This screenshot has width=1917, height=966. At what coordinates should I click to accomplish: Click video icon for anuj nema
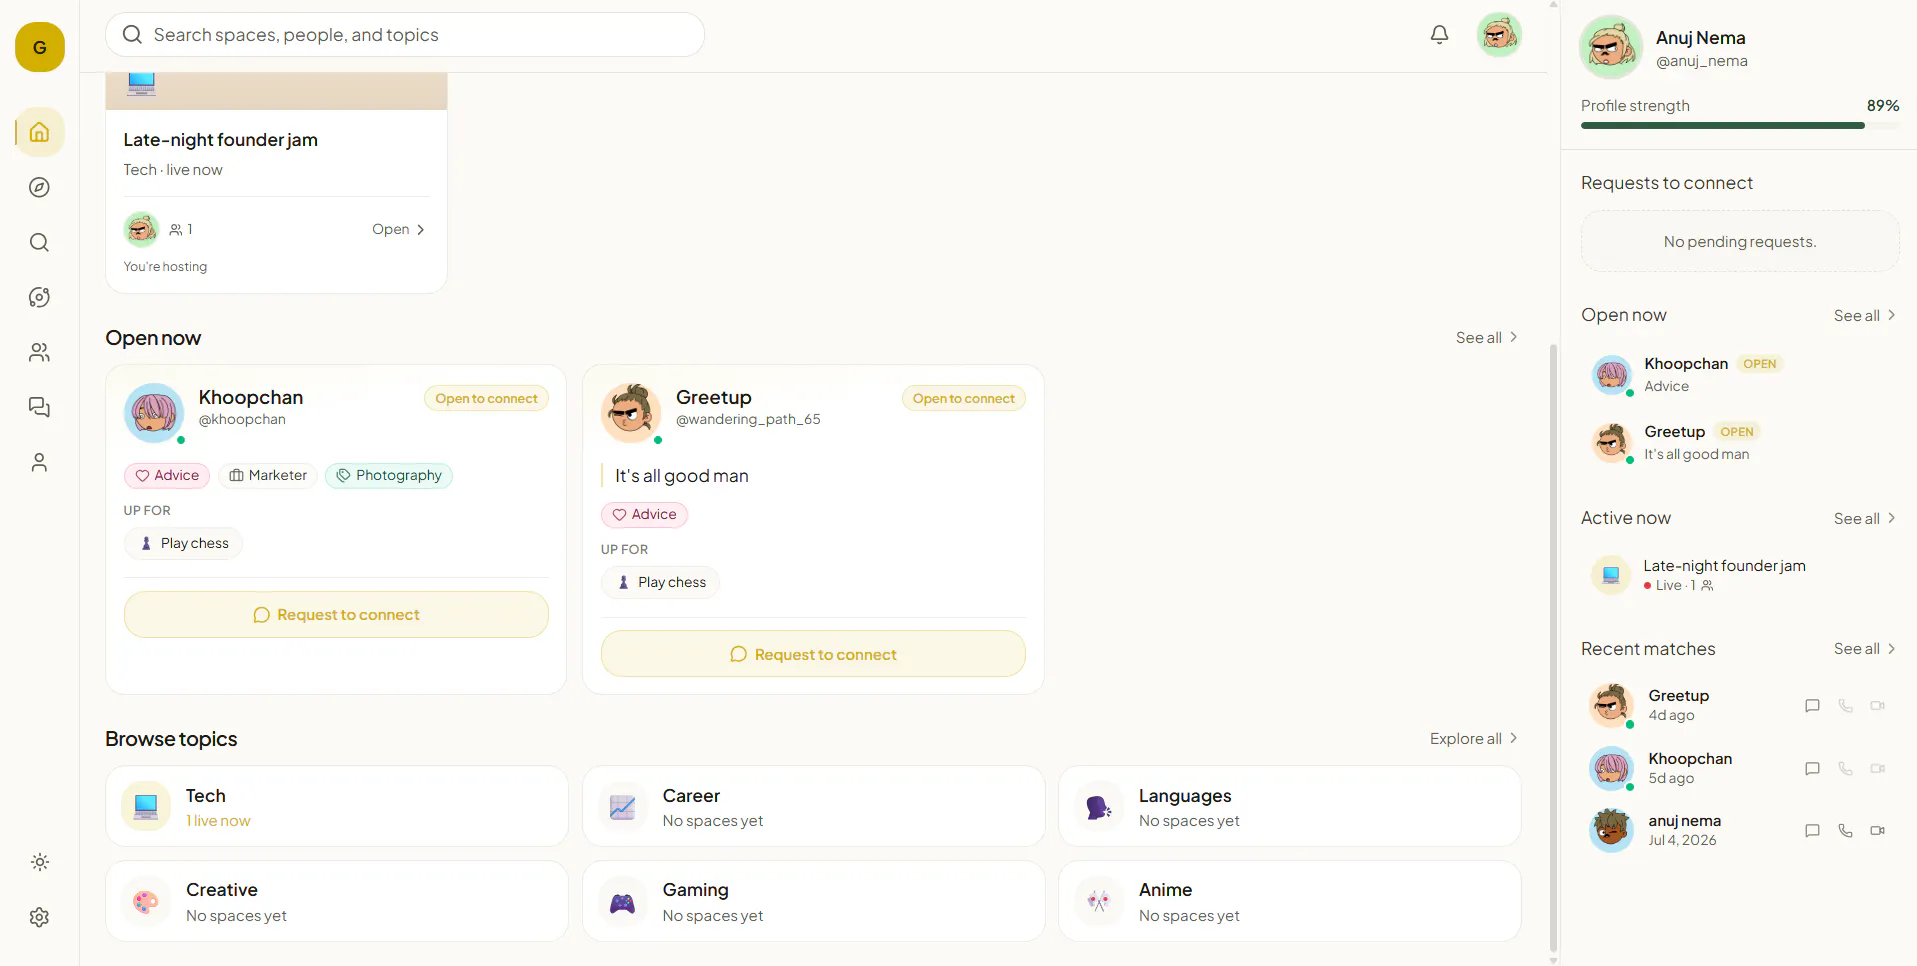(1878, 831)
